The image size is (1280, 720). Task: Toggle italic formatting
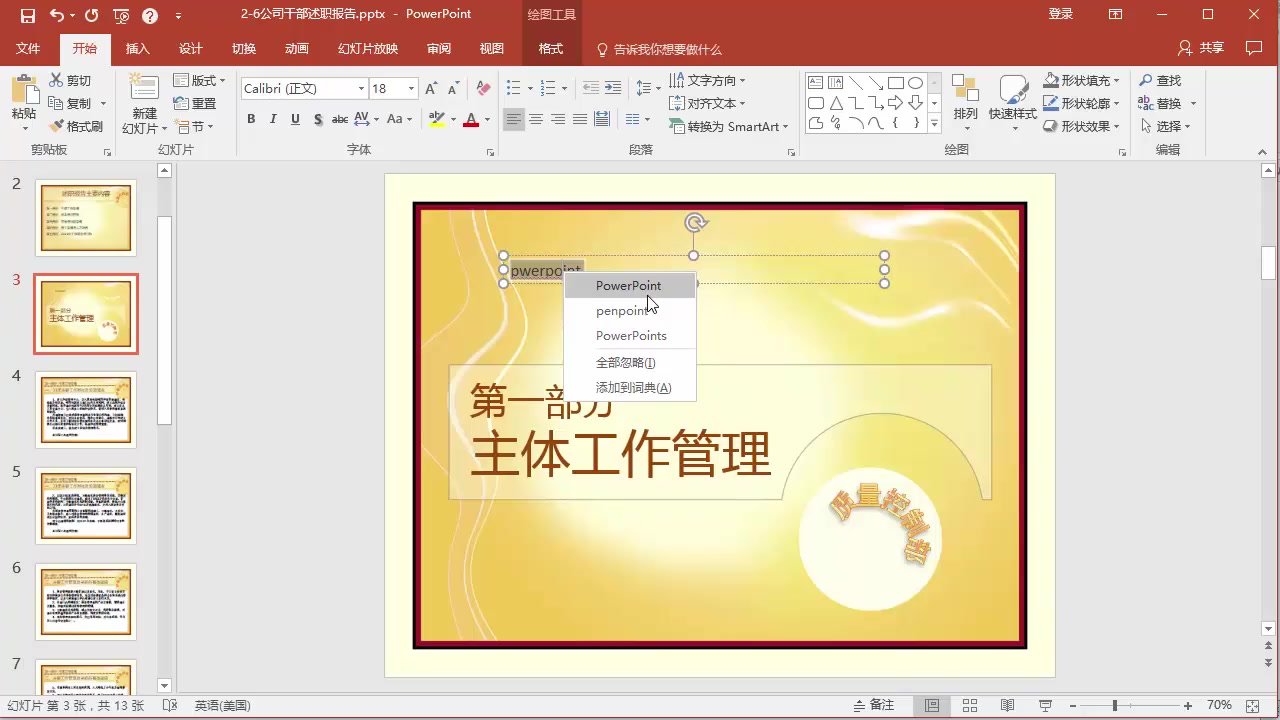tap(273, 119)
